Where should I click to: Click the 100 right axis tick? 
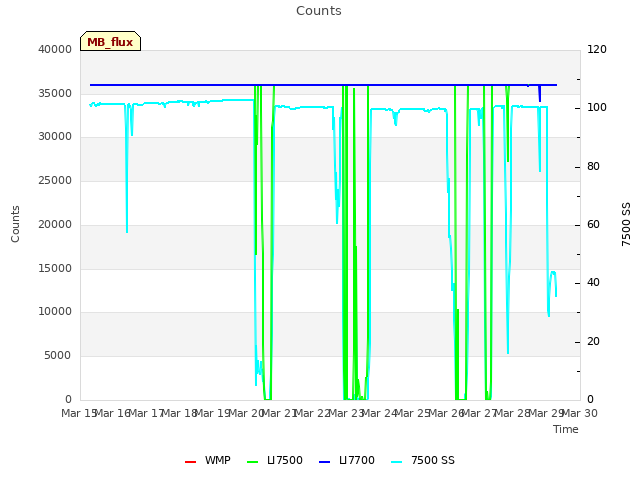(597, 108)
